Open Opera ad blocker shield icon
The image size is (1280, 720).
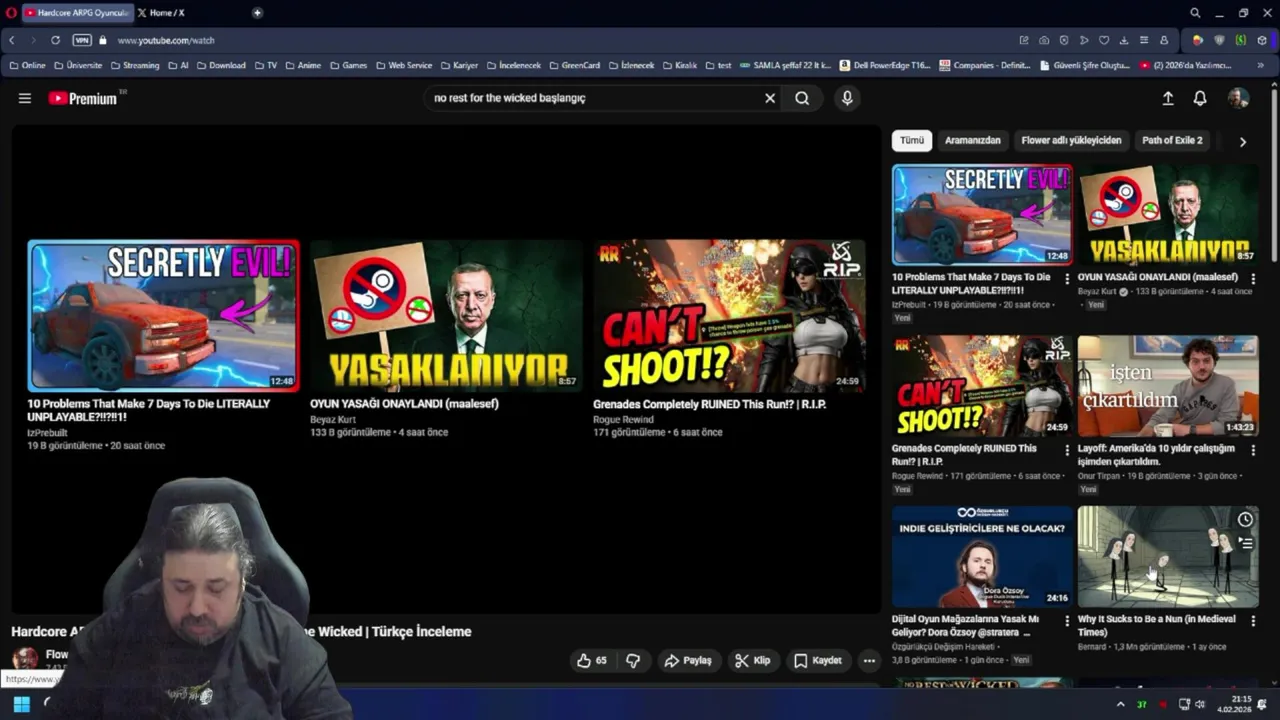tap(1064, 40)
